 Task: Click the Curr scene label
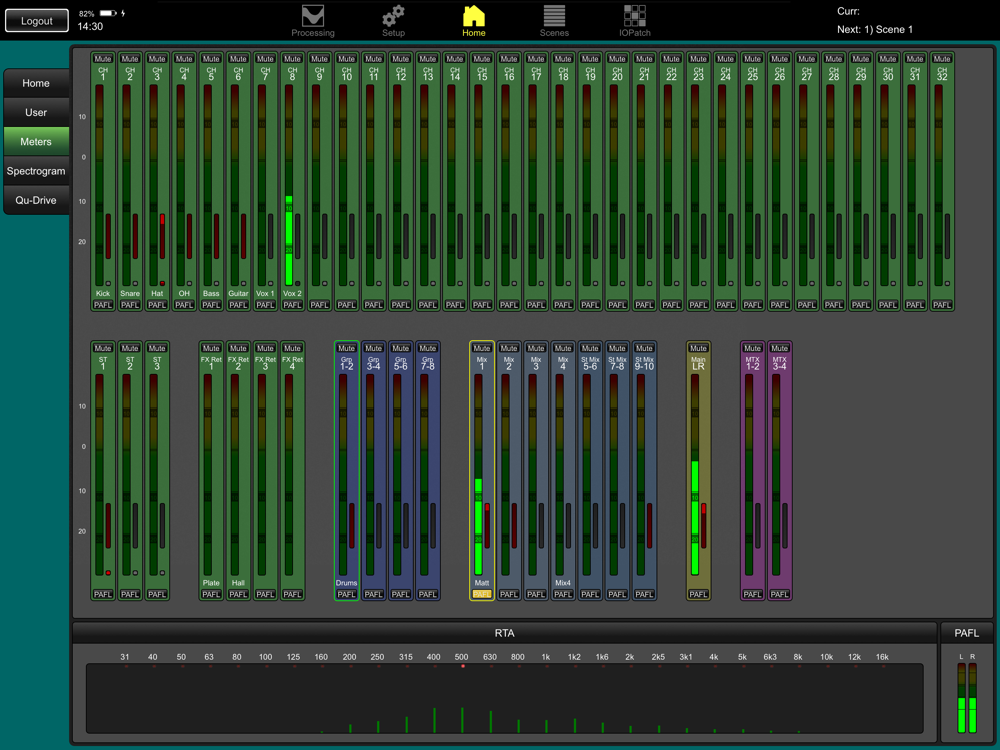[x=848, y=11]
